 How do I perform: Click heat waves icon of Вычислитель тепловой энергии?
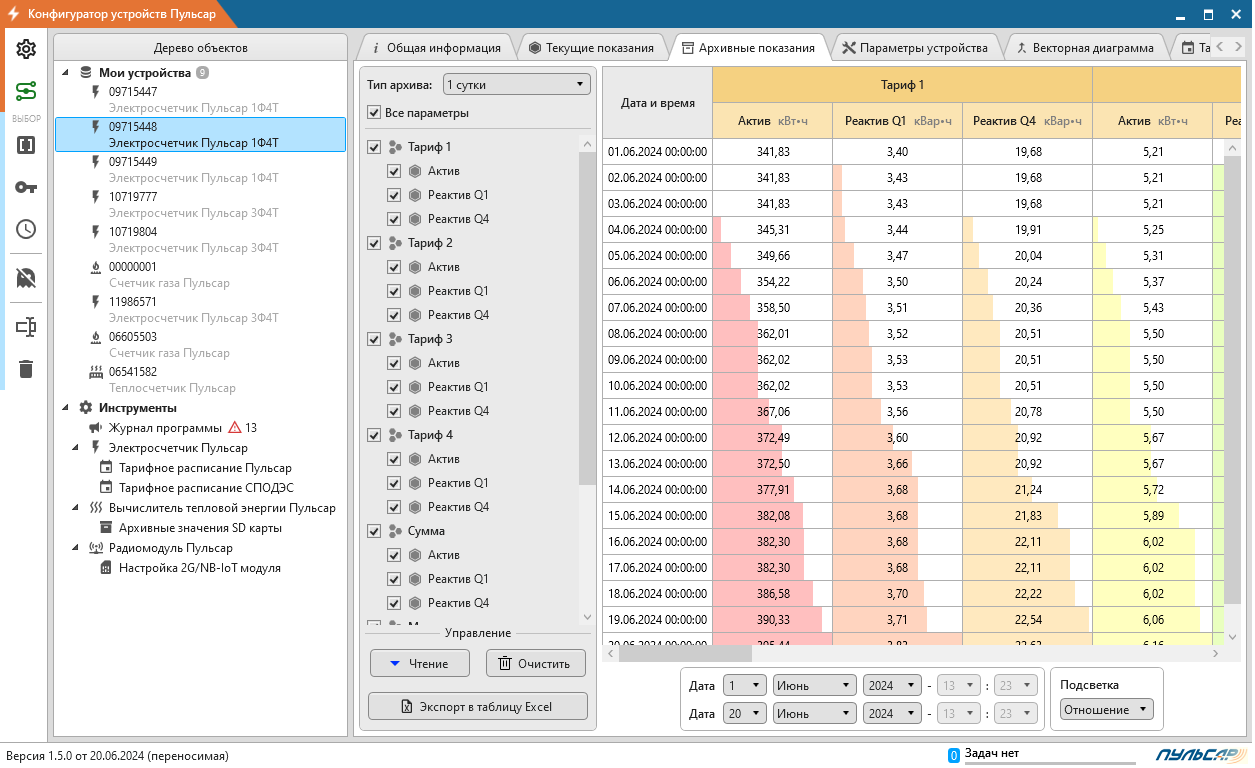tap(96, 508)
